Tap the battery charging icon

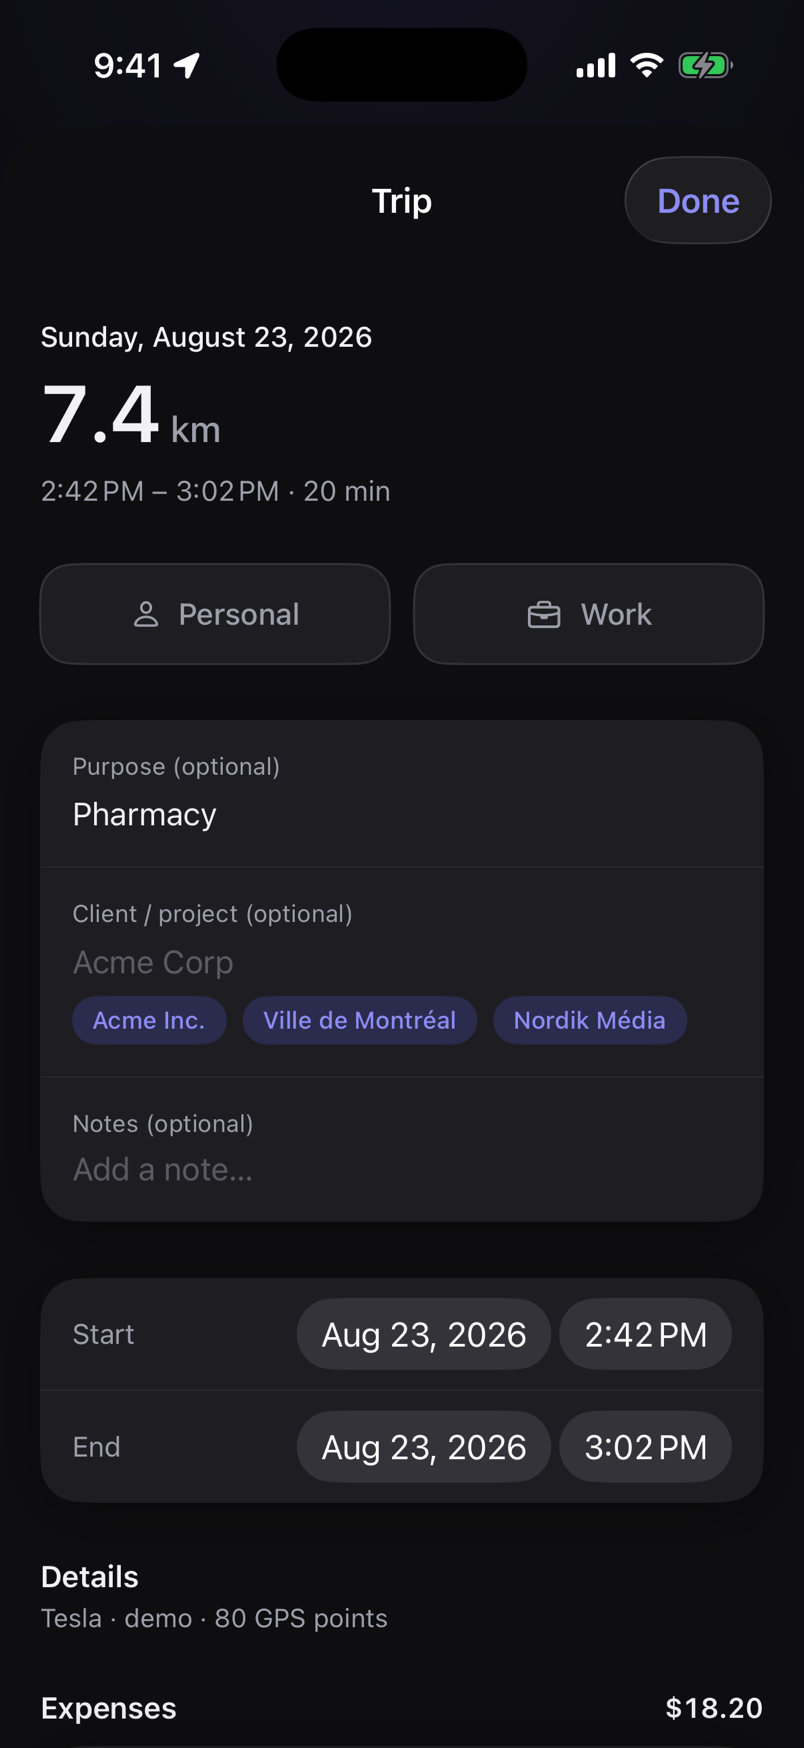705,66
